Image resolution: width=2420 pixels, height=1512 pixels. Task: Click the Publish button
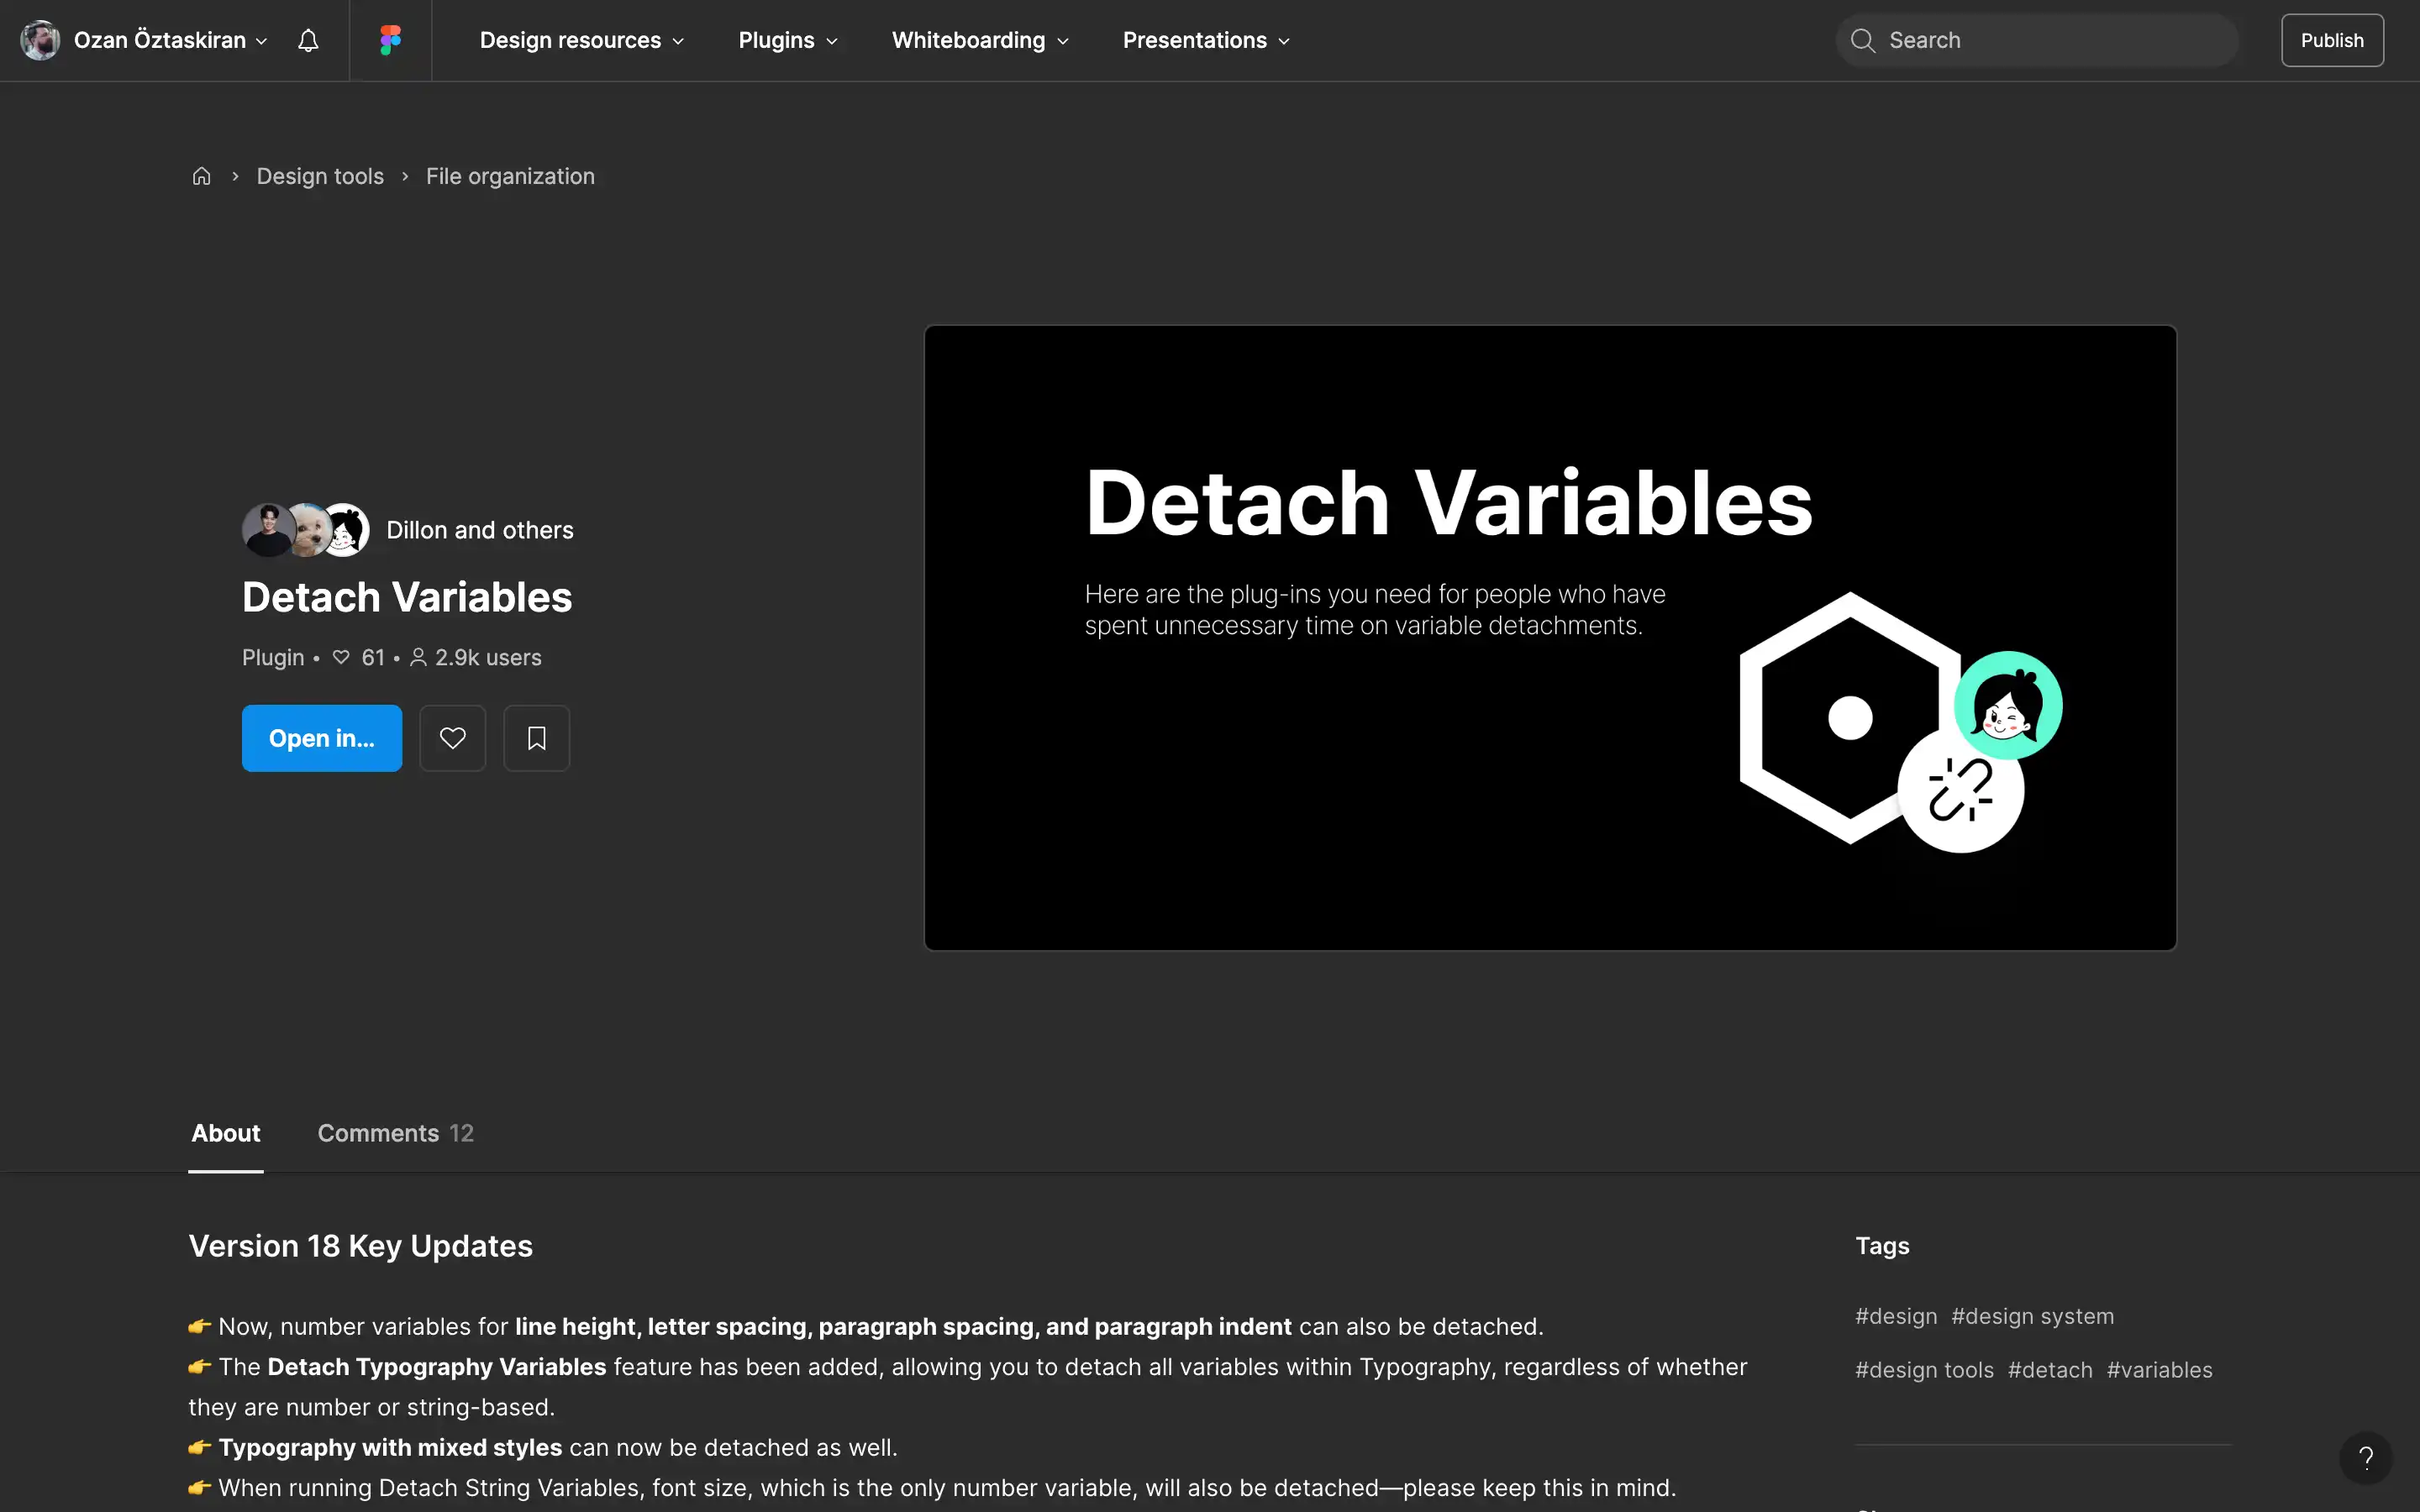click(x=2332, y=40)
